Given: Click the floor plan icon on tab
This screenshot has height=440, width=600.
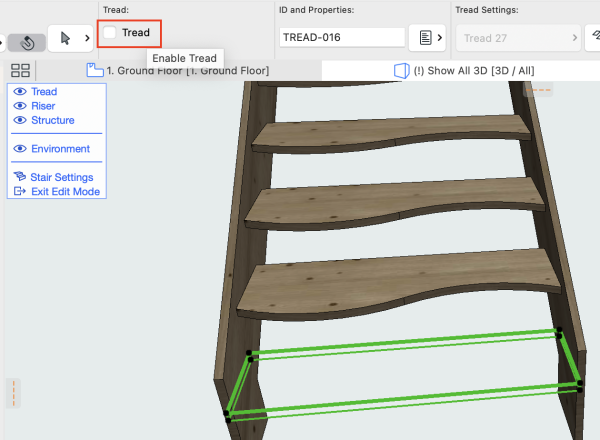Looking at the screenshot, I should pos(95,71).
